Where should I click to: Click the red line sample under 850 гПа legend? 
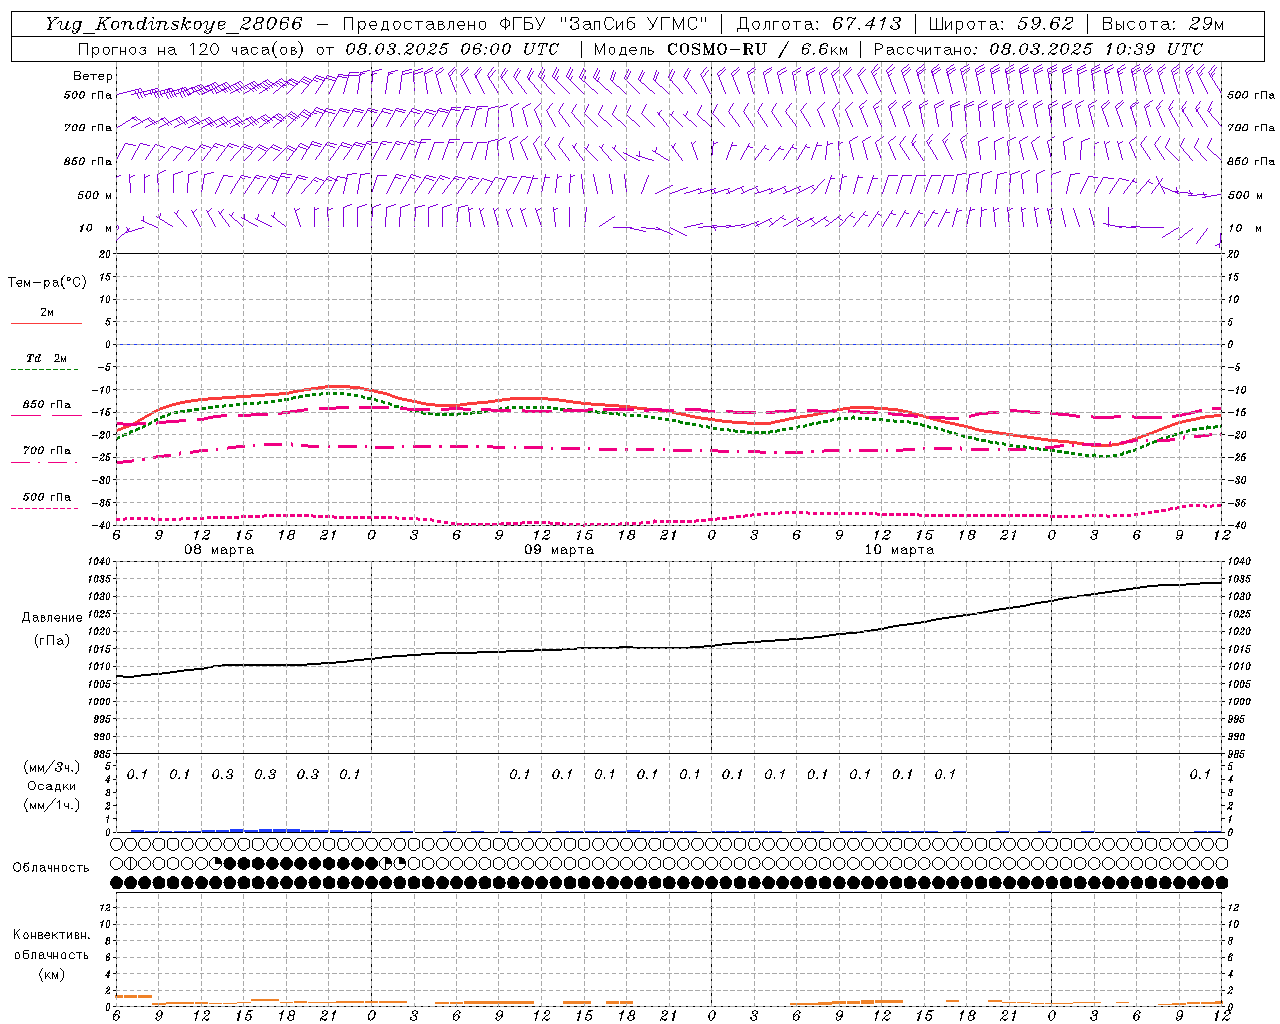click(x=46, y=416)
